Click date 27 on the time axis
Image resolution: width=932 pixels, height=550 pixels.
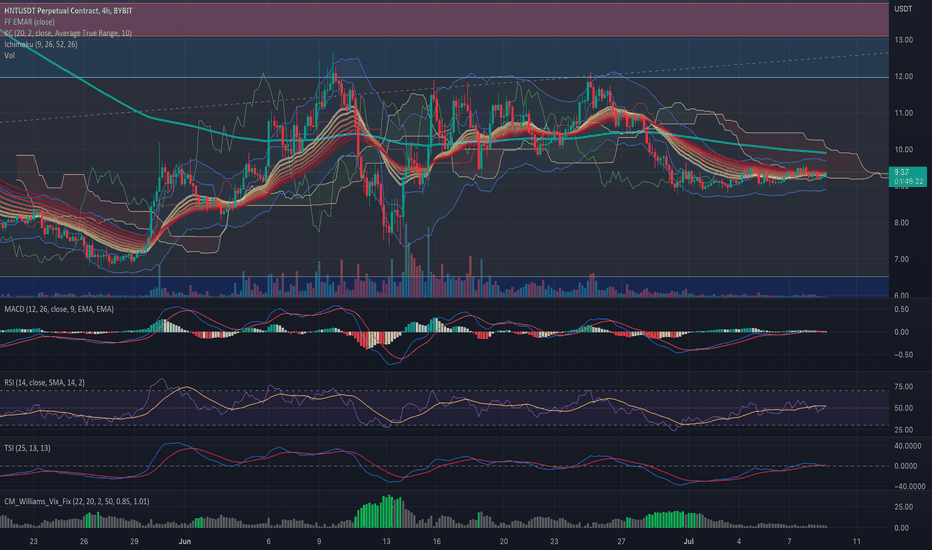click(622, 542)
